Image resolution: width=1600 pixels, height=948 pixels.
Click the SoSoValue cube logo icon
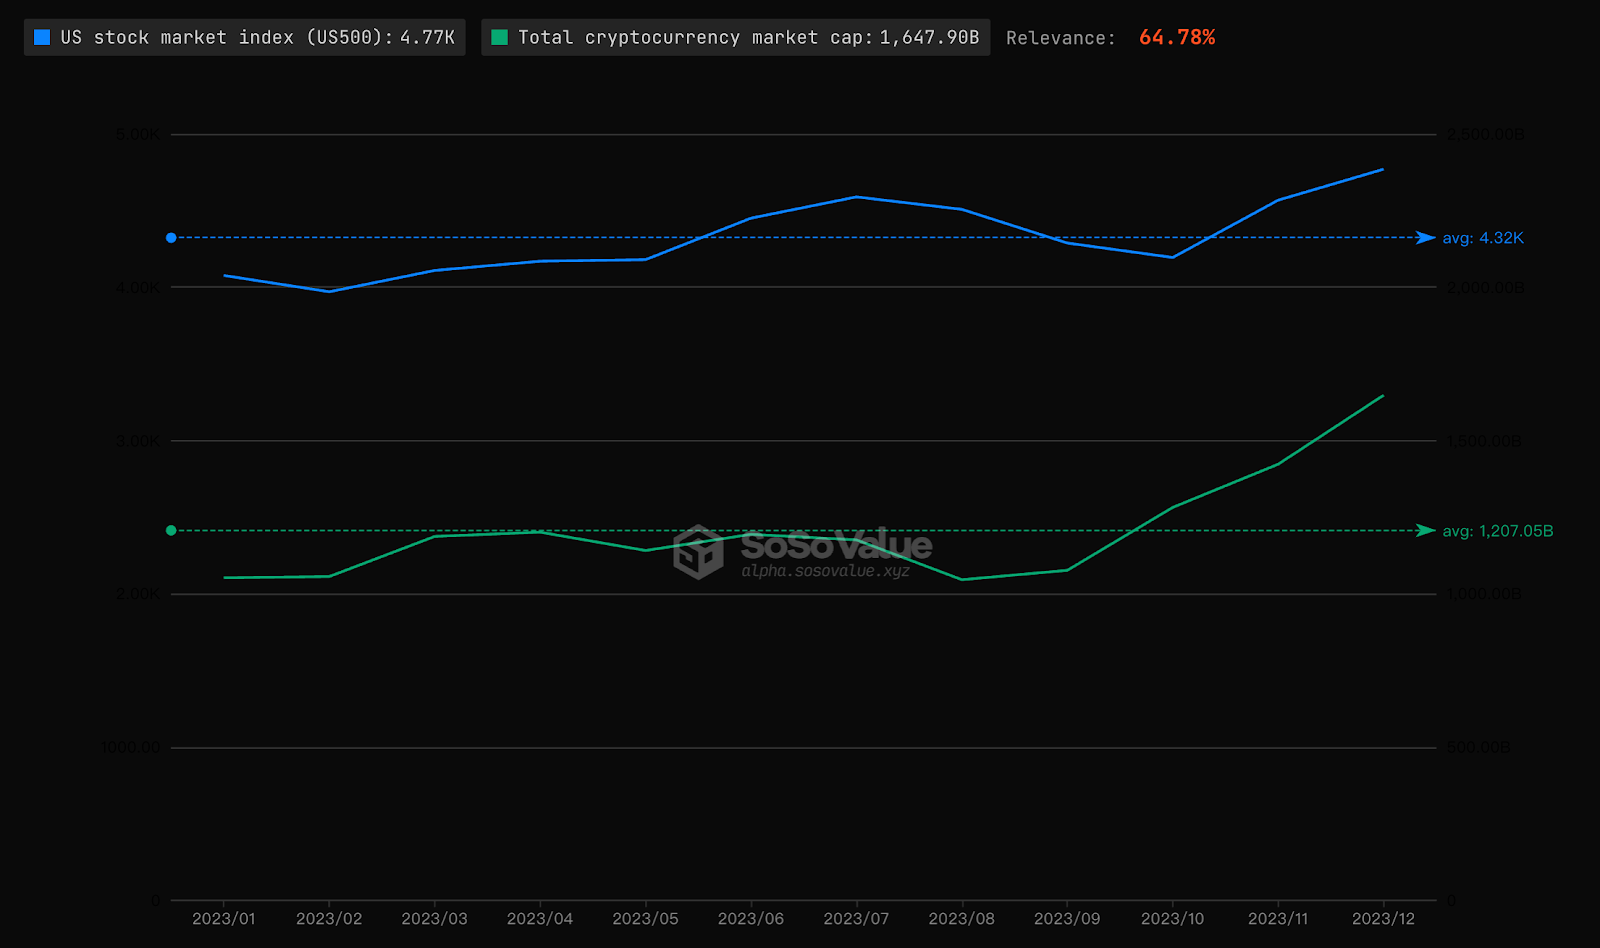coord(698,552)
